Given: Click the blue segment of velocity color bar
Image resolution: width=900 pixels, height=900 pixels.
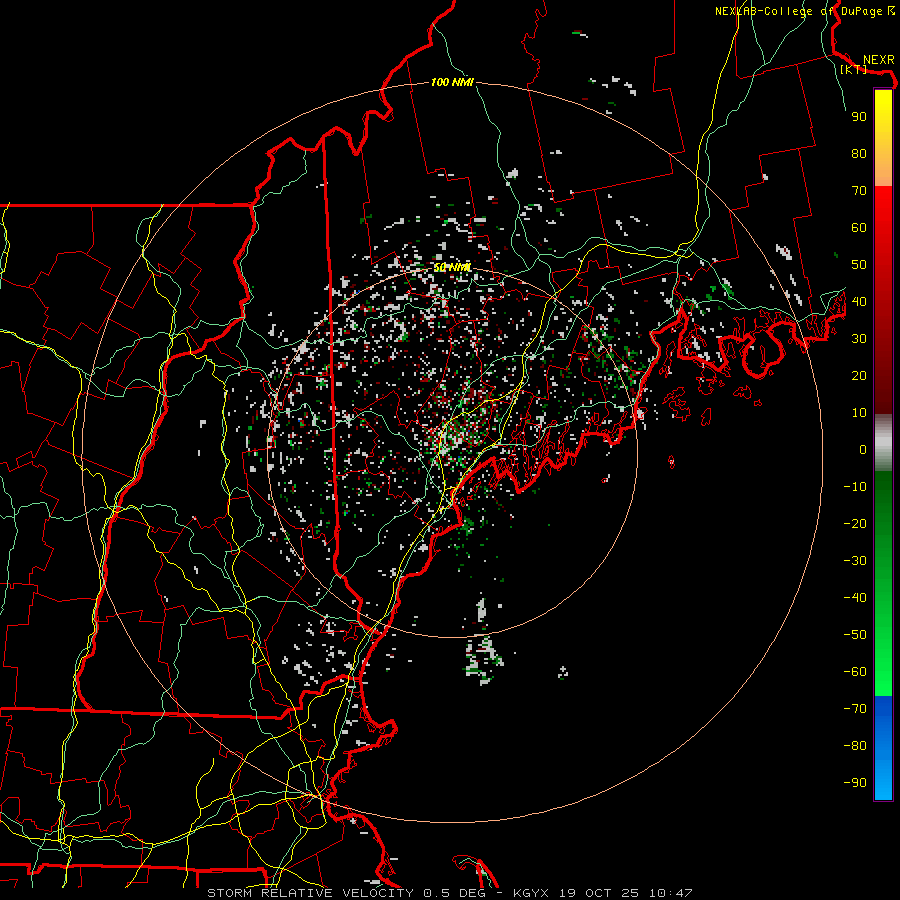Looking at the screenshot, I should click(883, 748).
